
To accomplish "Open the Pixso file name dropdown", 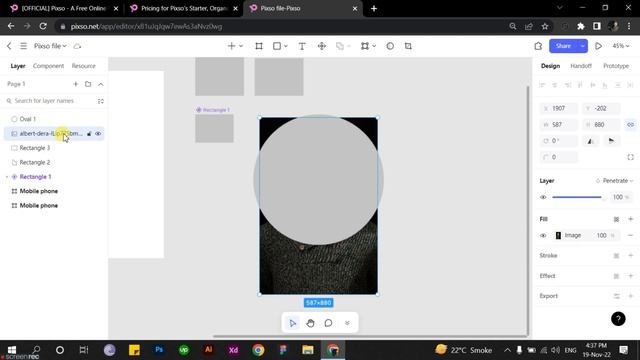I will pos(50,46).
